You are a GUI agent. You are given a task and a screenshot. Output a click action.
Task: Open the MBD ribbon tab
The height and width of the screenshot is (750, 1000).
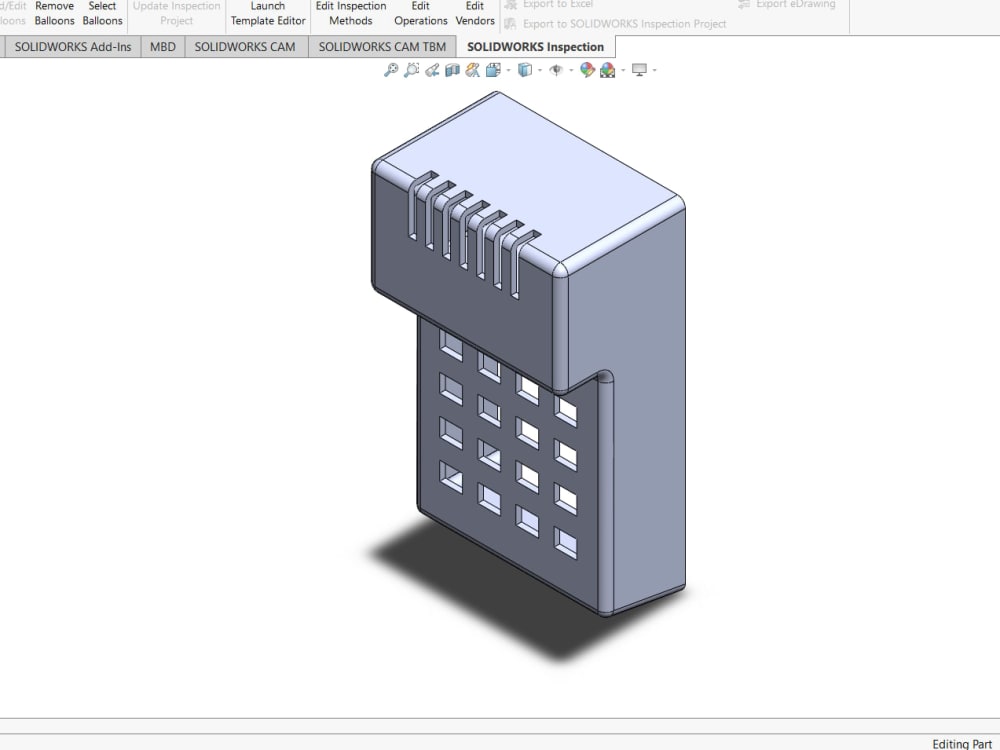click(161, 46)
